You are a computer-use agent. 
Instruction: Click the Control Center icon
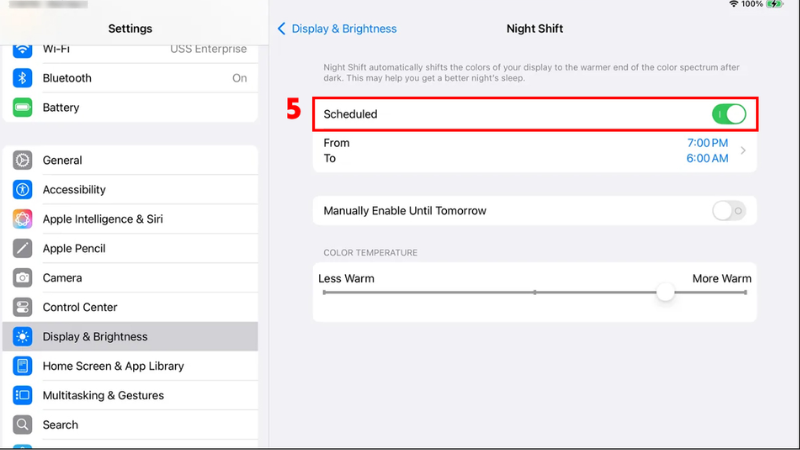click(x=22, y=307)
